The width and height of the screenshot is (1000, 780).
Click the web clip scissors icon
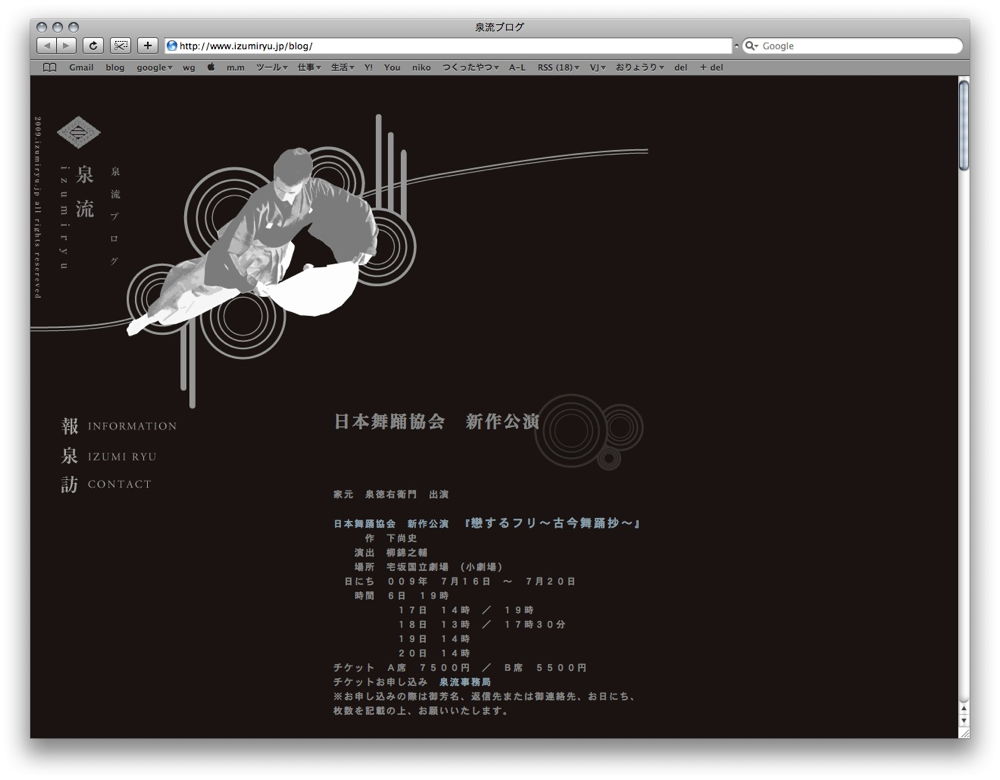[x=121, y=46]
